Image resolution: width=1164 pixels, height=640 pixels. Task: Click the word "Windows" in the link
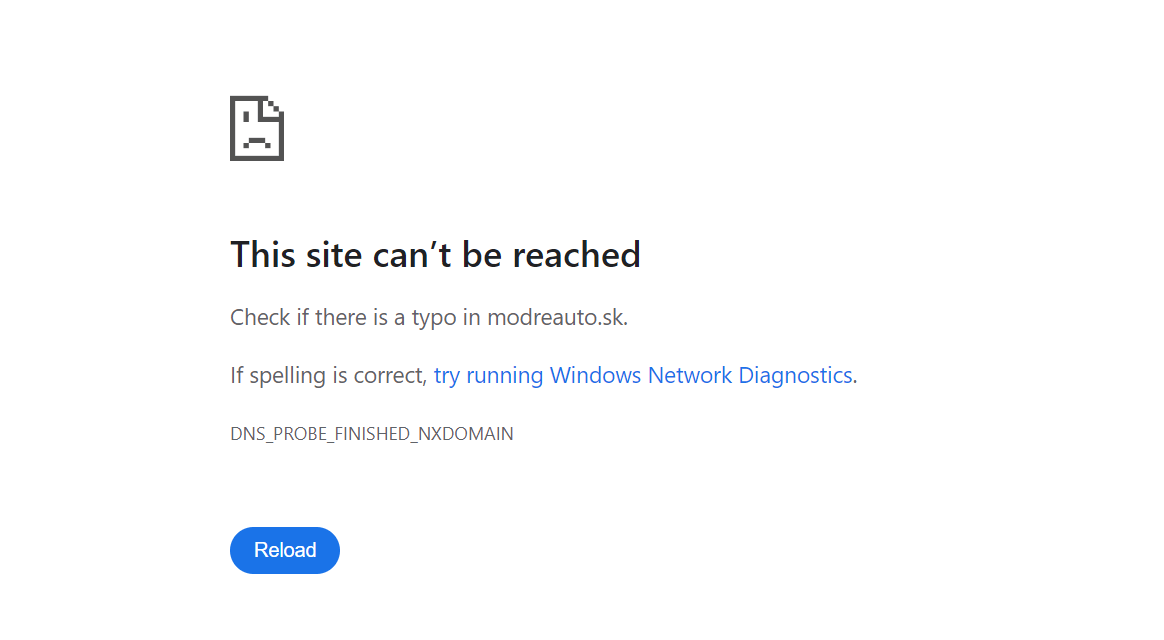tap(595, 376)
